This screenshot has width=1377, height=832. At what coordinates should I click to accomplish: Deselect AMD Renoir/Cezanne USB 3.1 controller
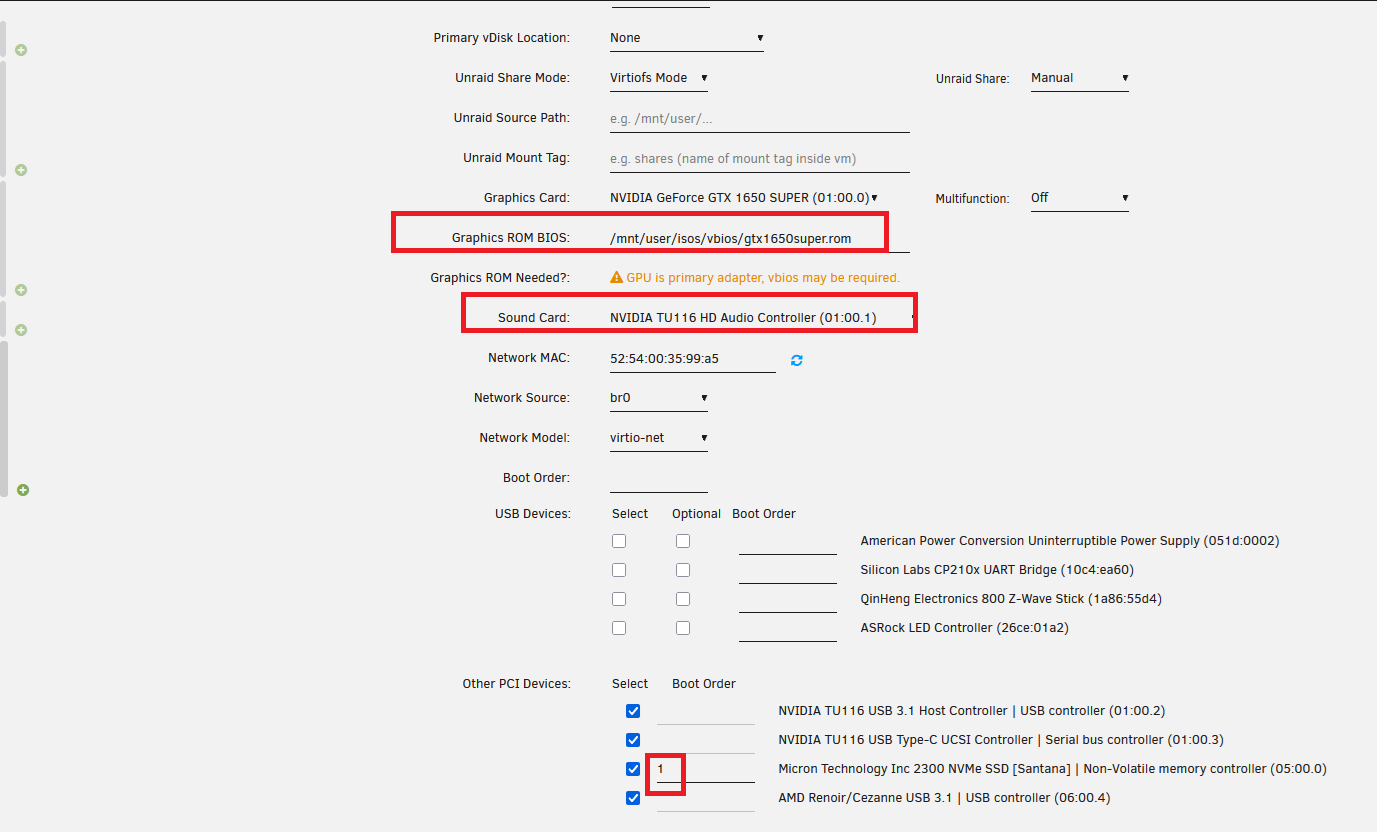click(x=632, y=798)
